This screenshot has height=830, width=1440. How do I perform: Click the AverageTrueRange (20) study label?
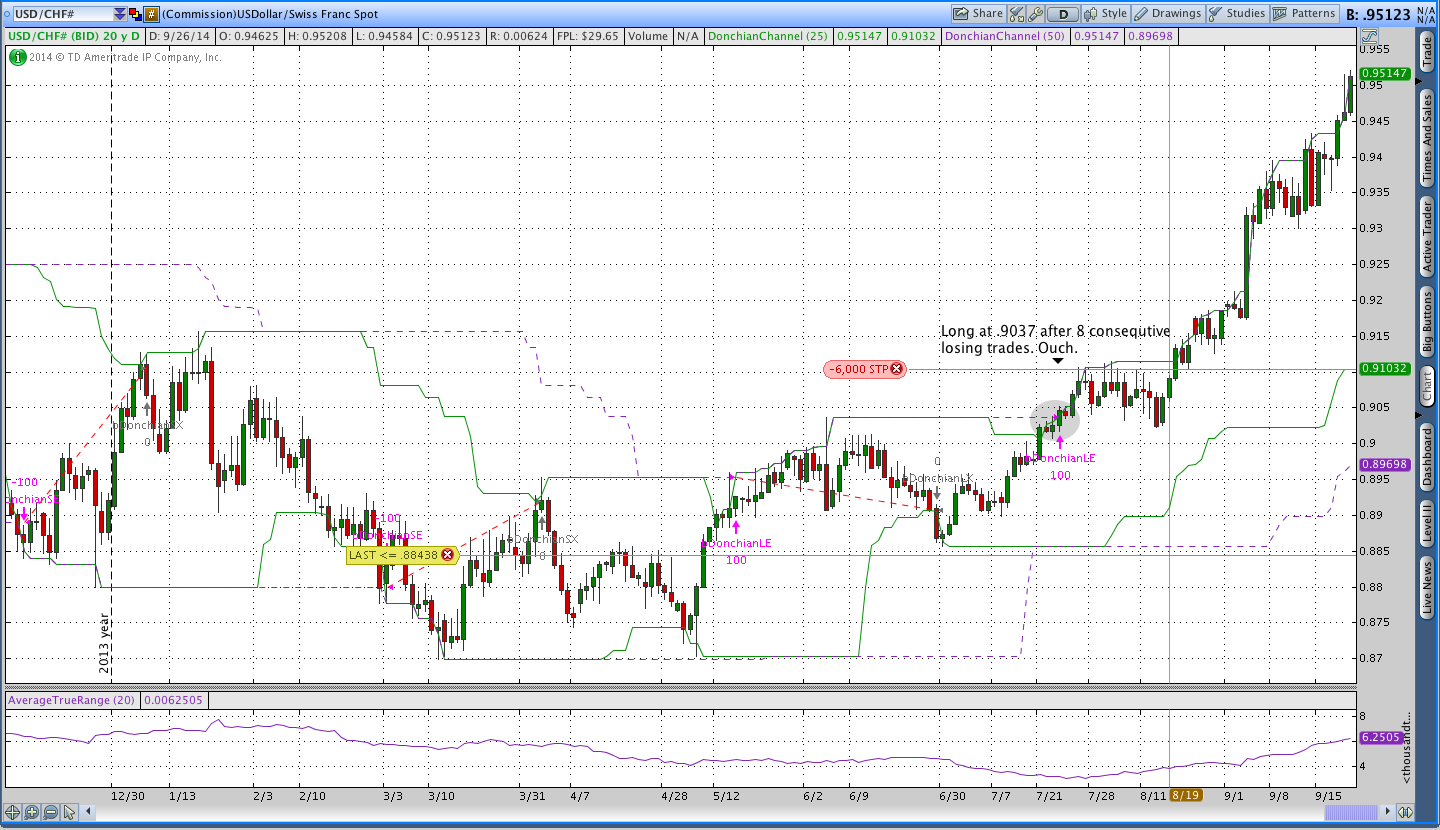72,700
